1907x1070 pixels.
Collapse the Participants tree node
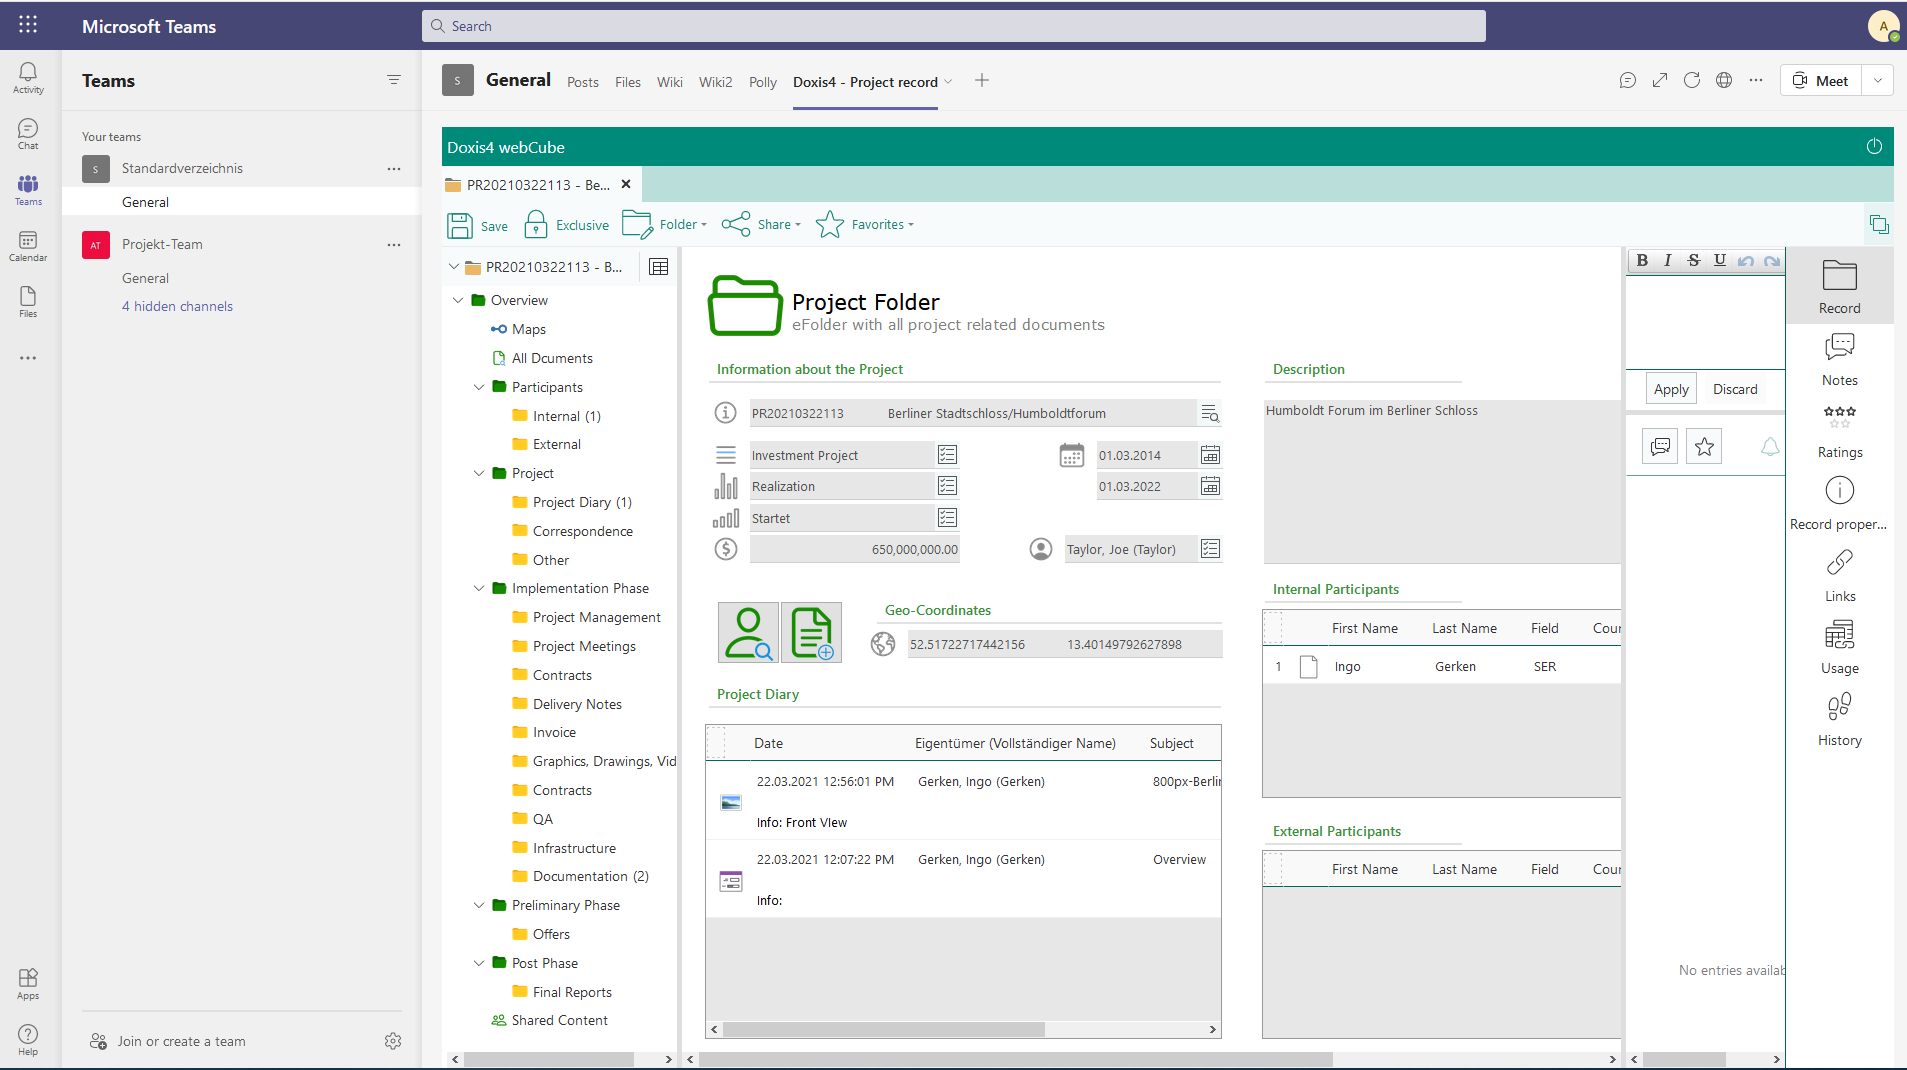point(479,387)
